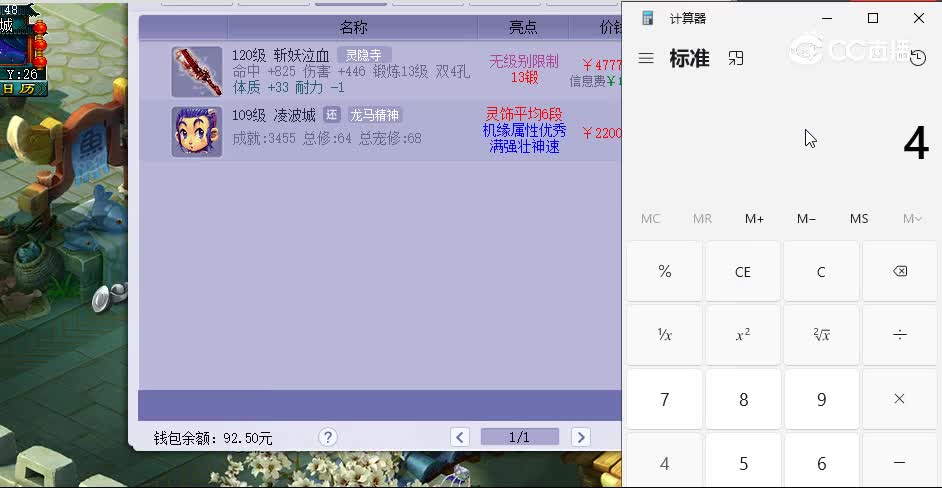Minimize the calculator window
The image size is (942, 488).
point(827,18)
